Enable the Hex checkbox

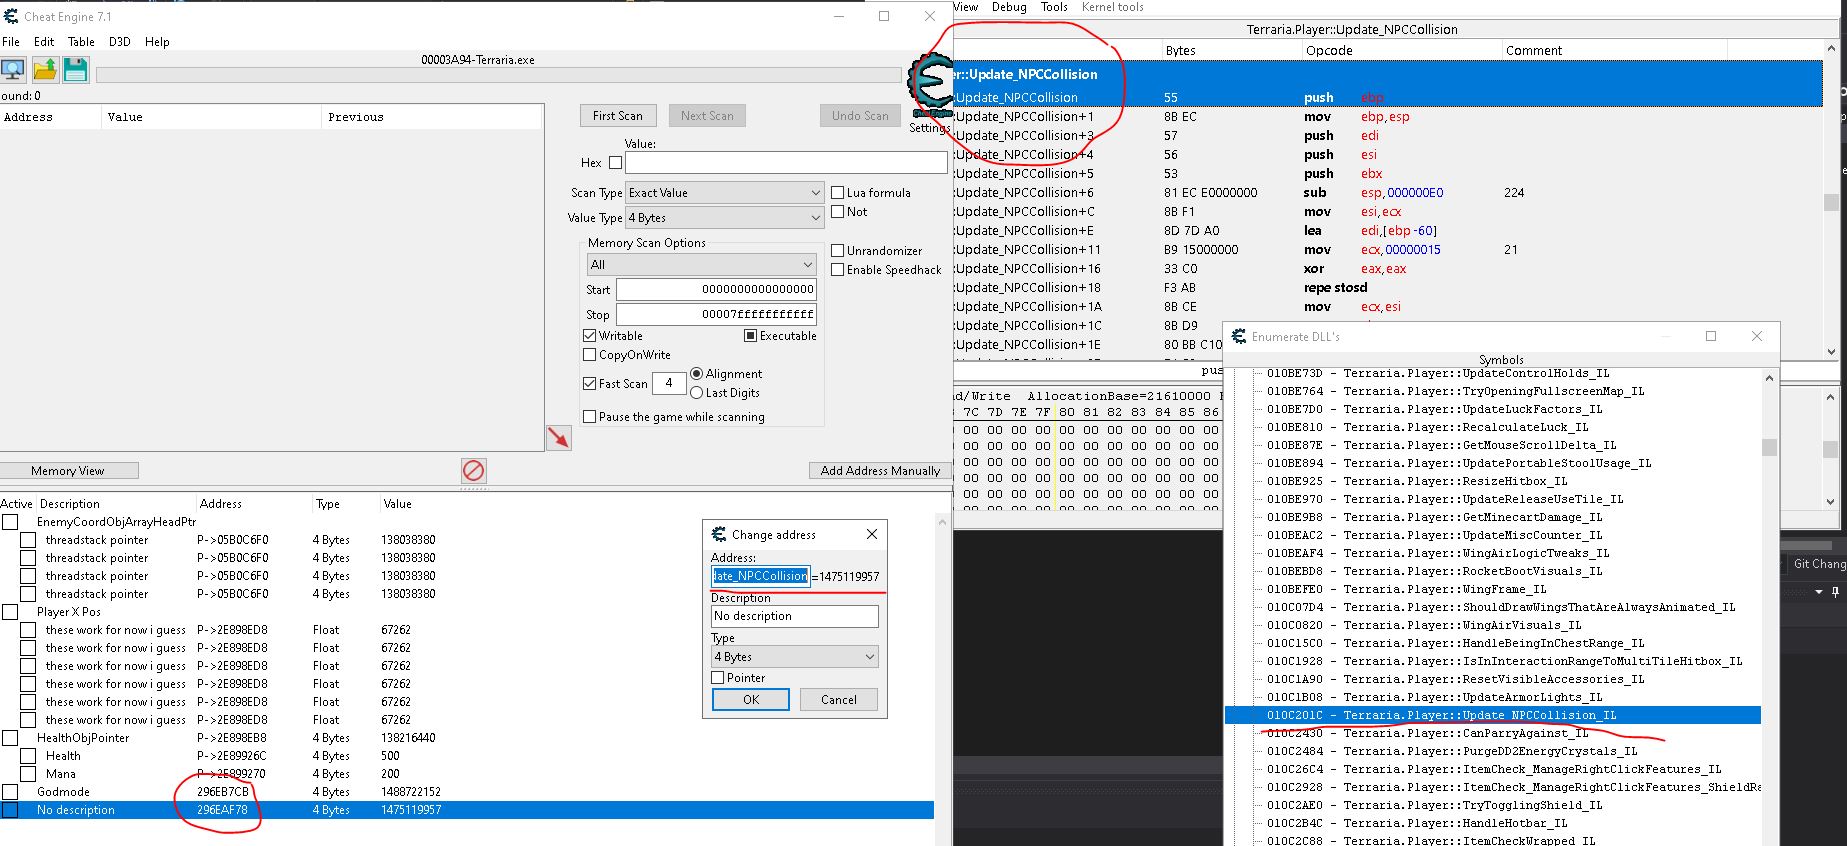[x=615, y=163]
